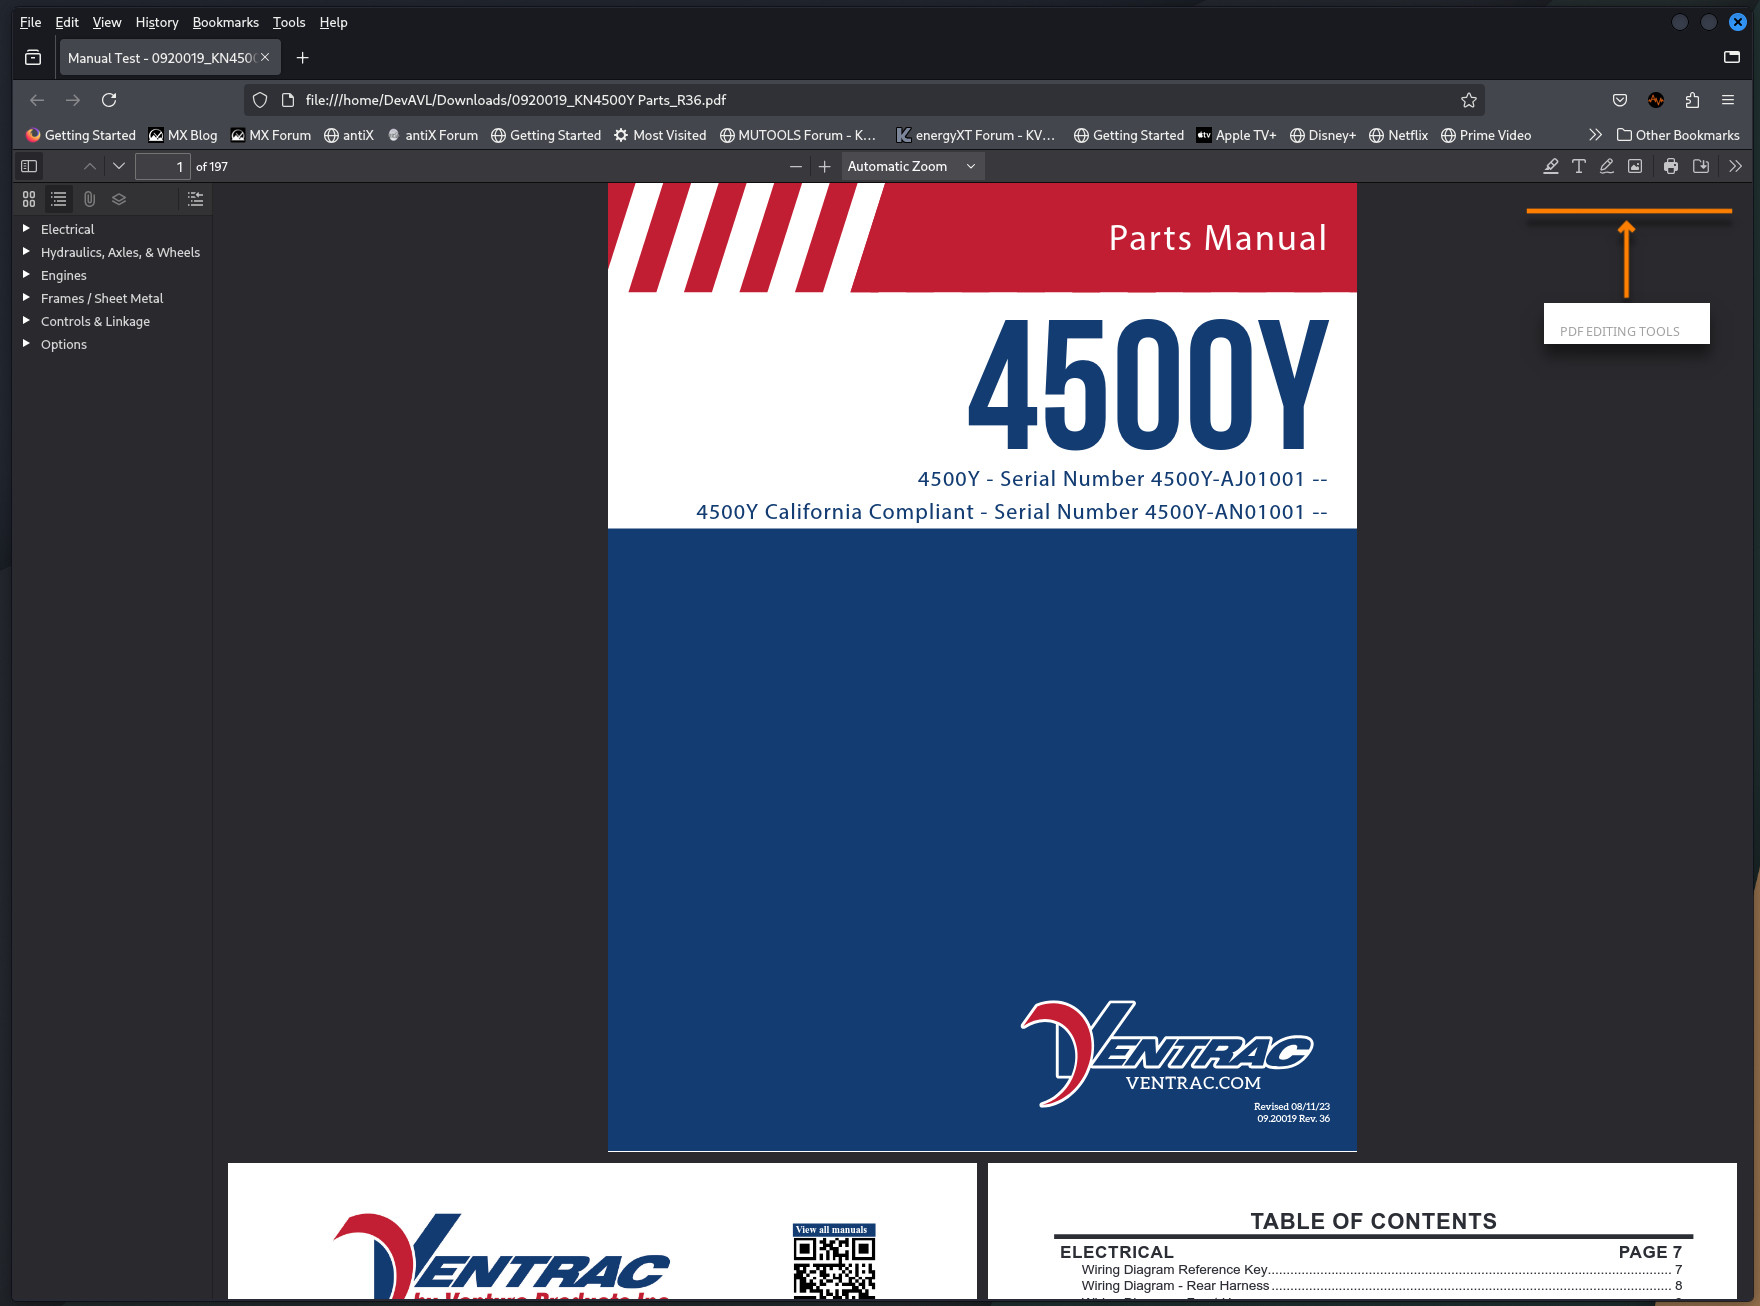Open Most Visited bookmarks folder
The height and width of the screenshot is (1306, 1760).
pyautogui.click(x=660, y=135)
